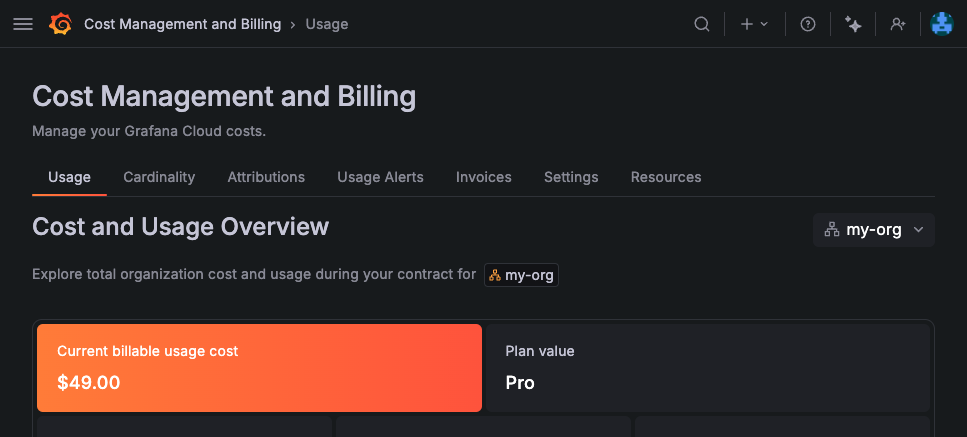The width and height of the screenshot is (967, 437).
Task: Click the my-org badge in description
Action: pyautogui.click(x=521, y=275)
